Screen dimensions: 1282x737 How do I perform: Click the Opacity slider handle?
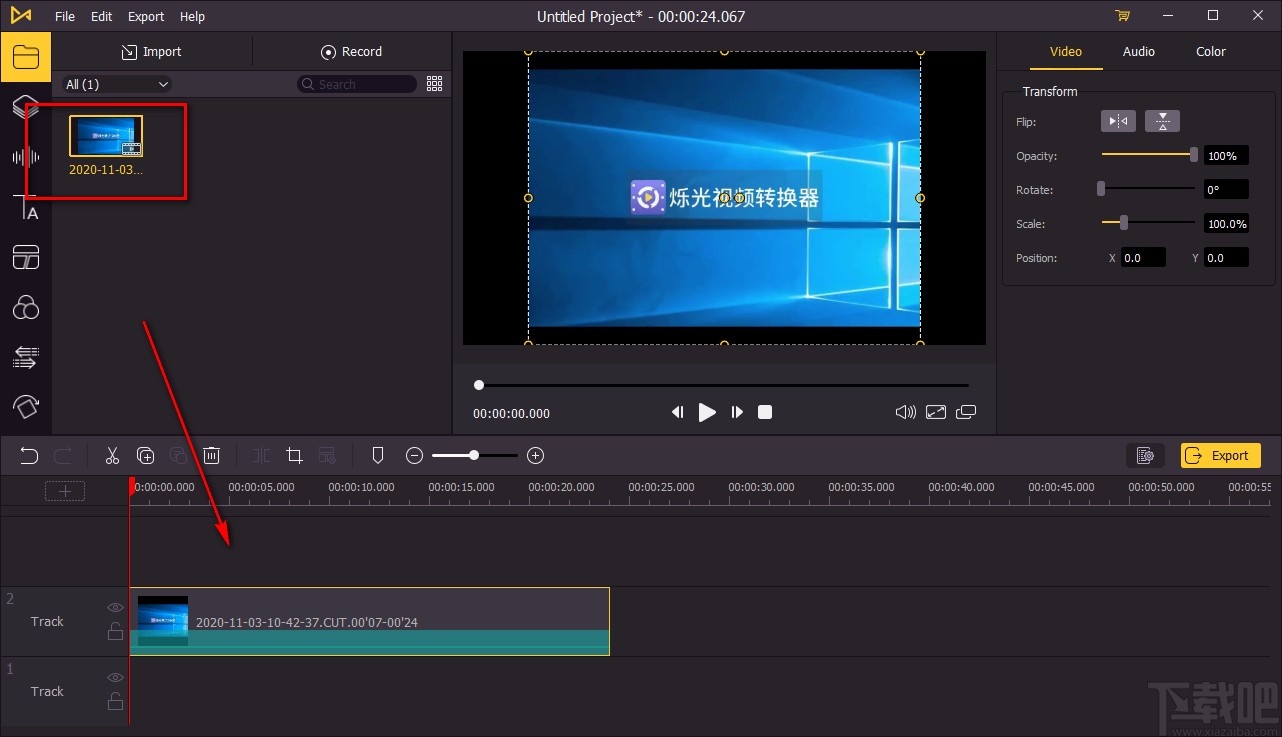[1193, 154]
